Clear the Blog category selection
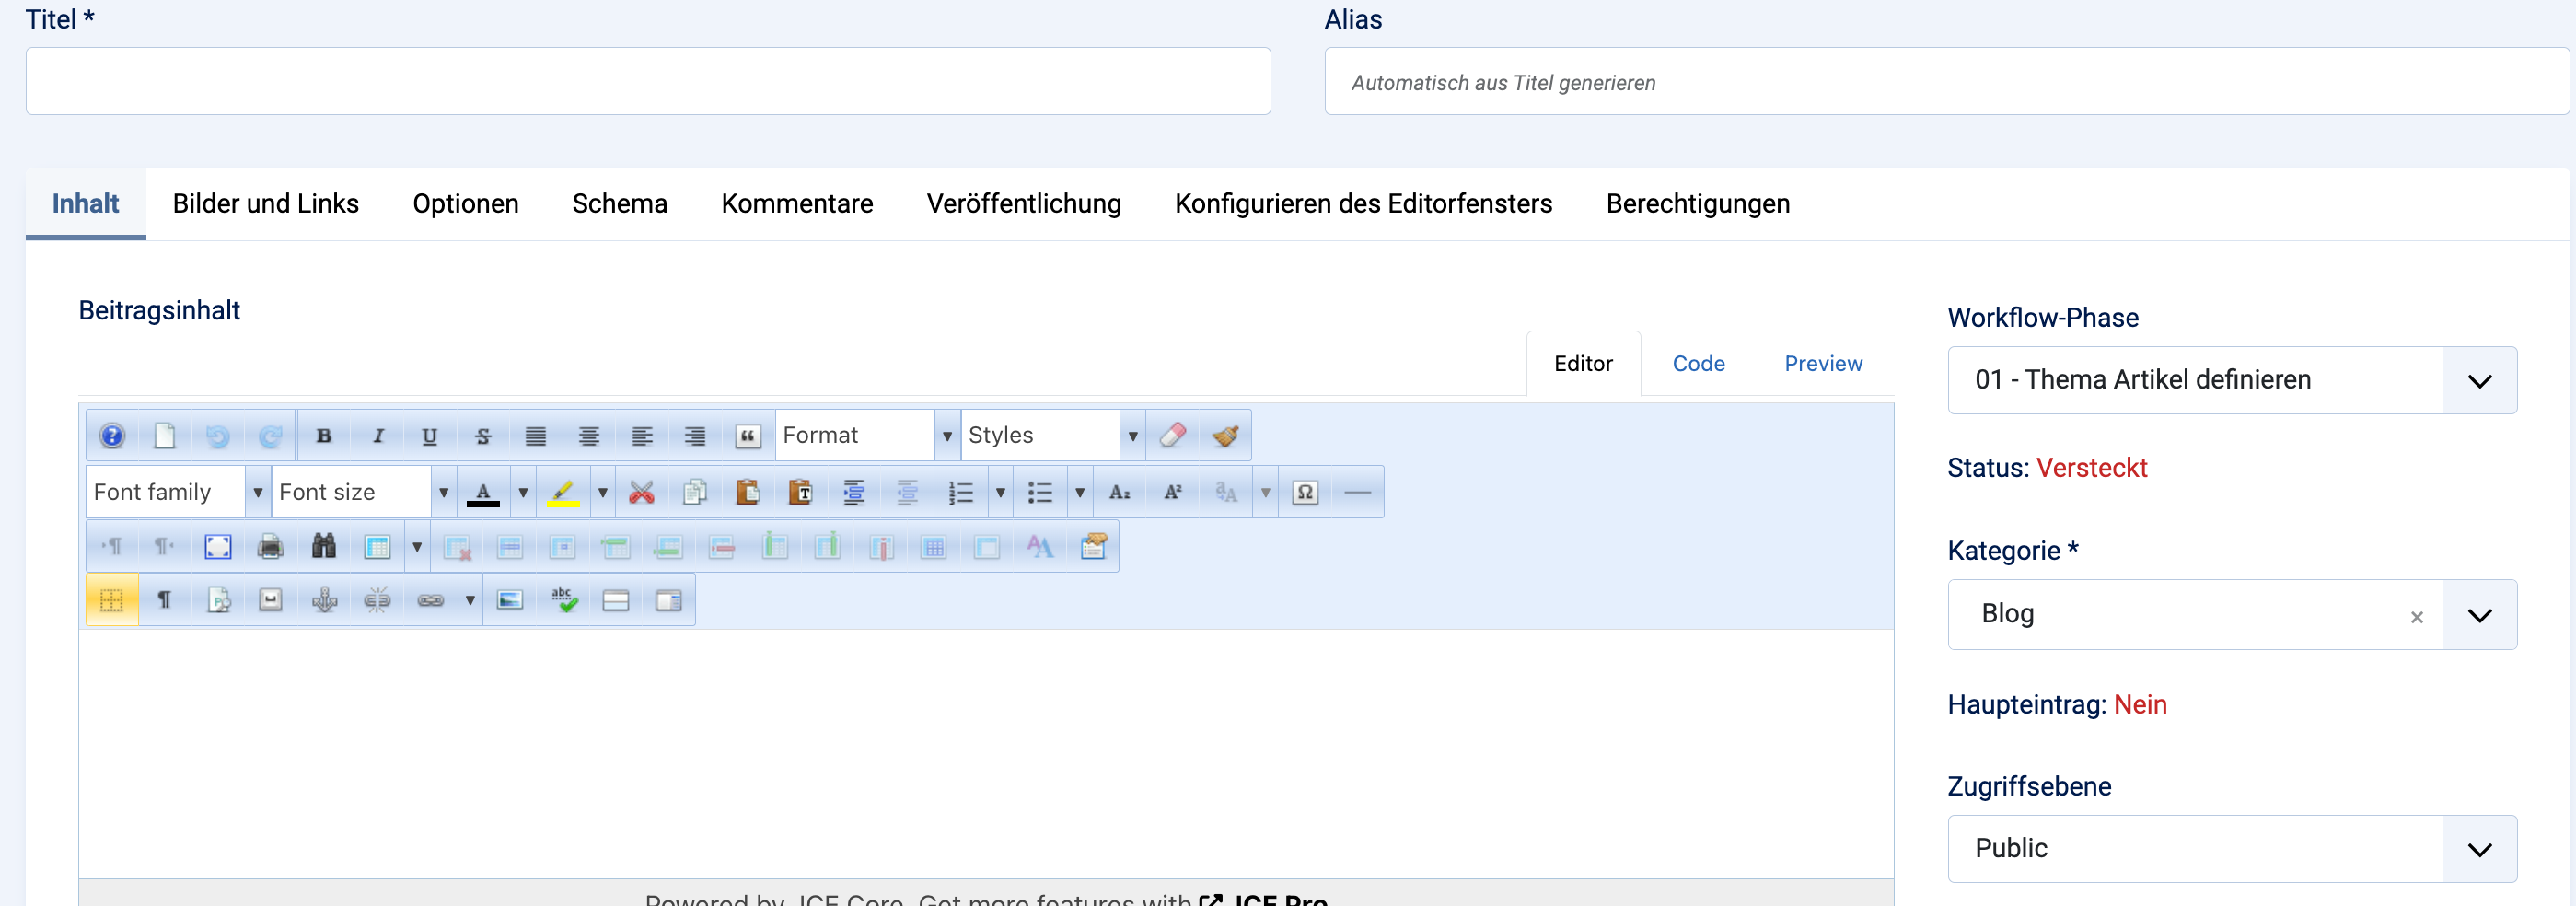Viewport: 2576px width, 906px height. (x=2416, y=617)
